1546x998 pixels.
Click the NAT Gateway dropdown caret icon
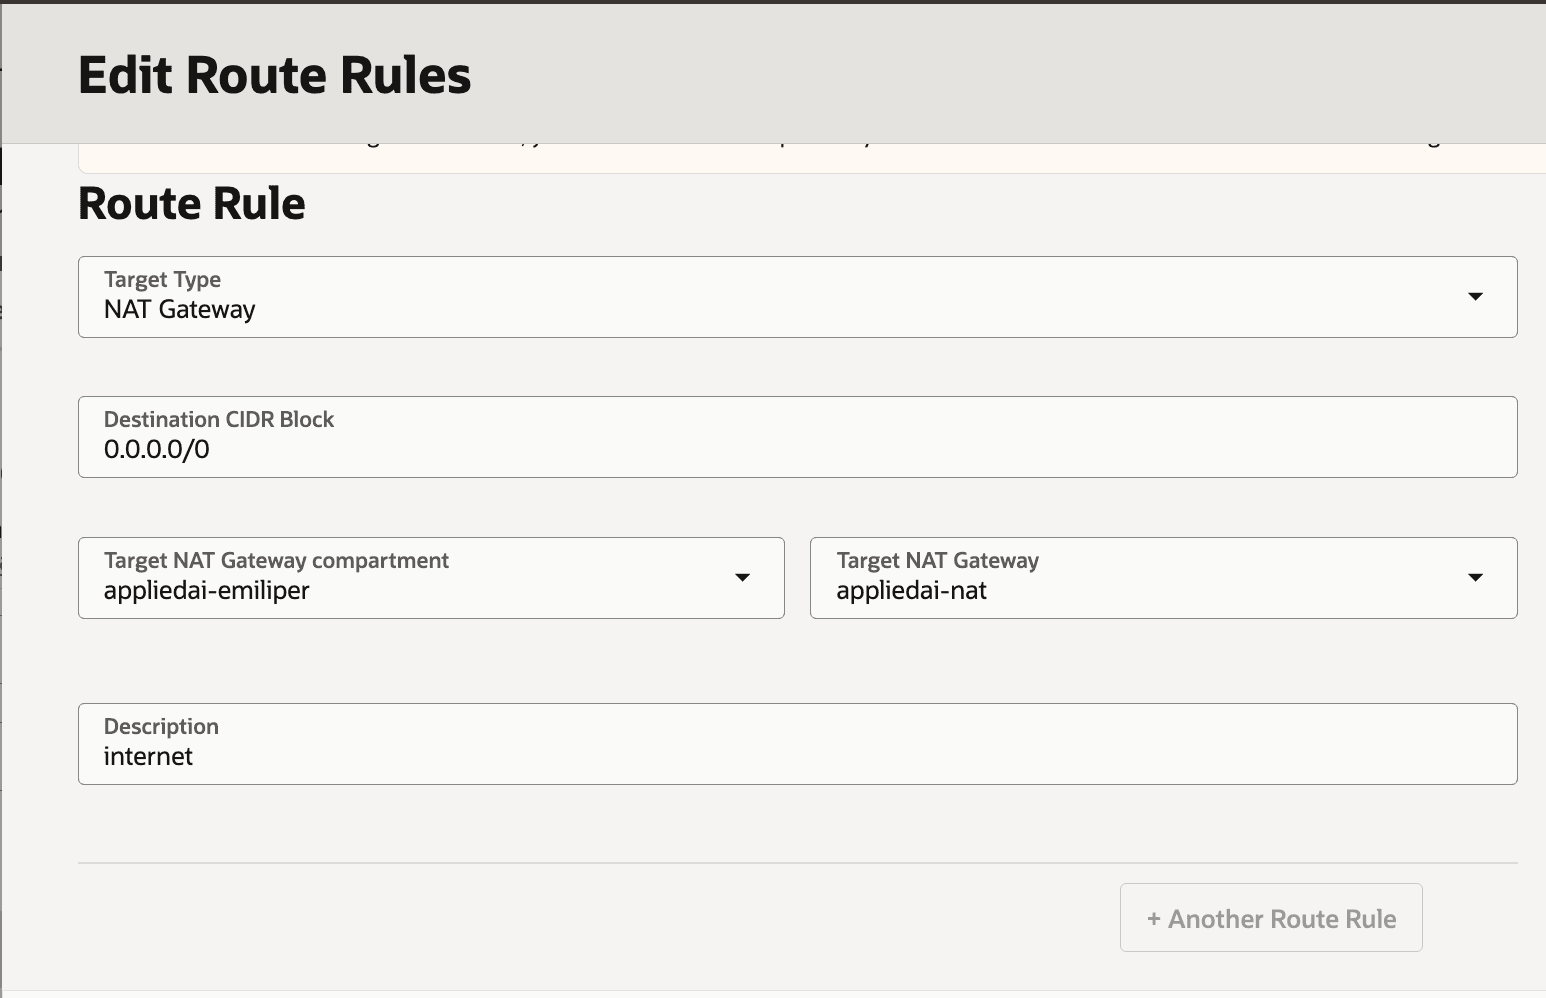point(1476,578)
